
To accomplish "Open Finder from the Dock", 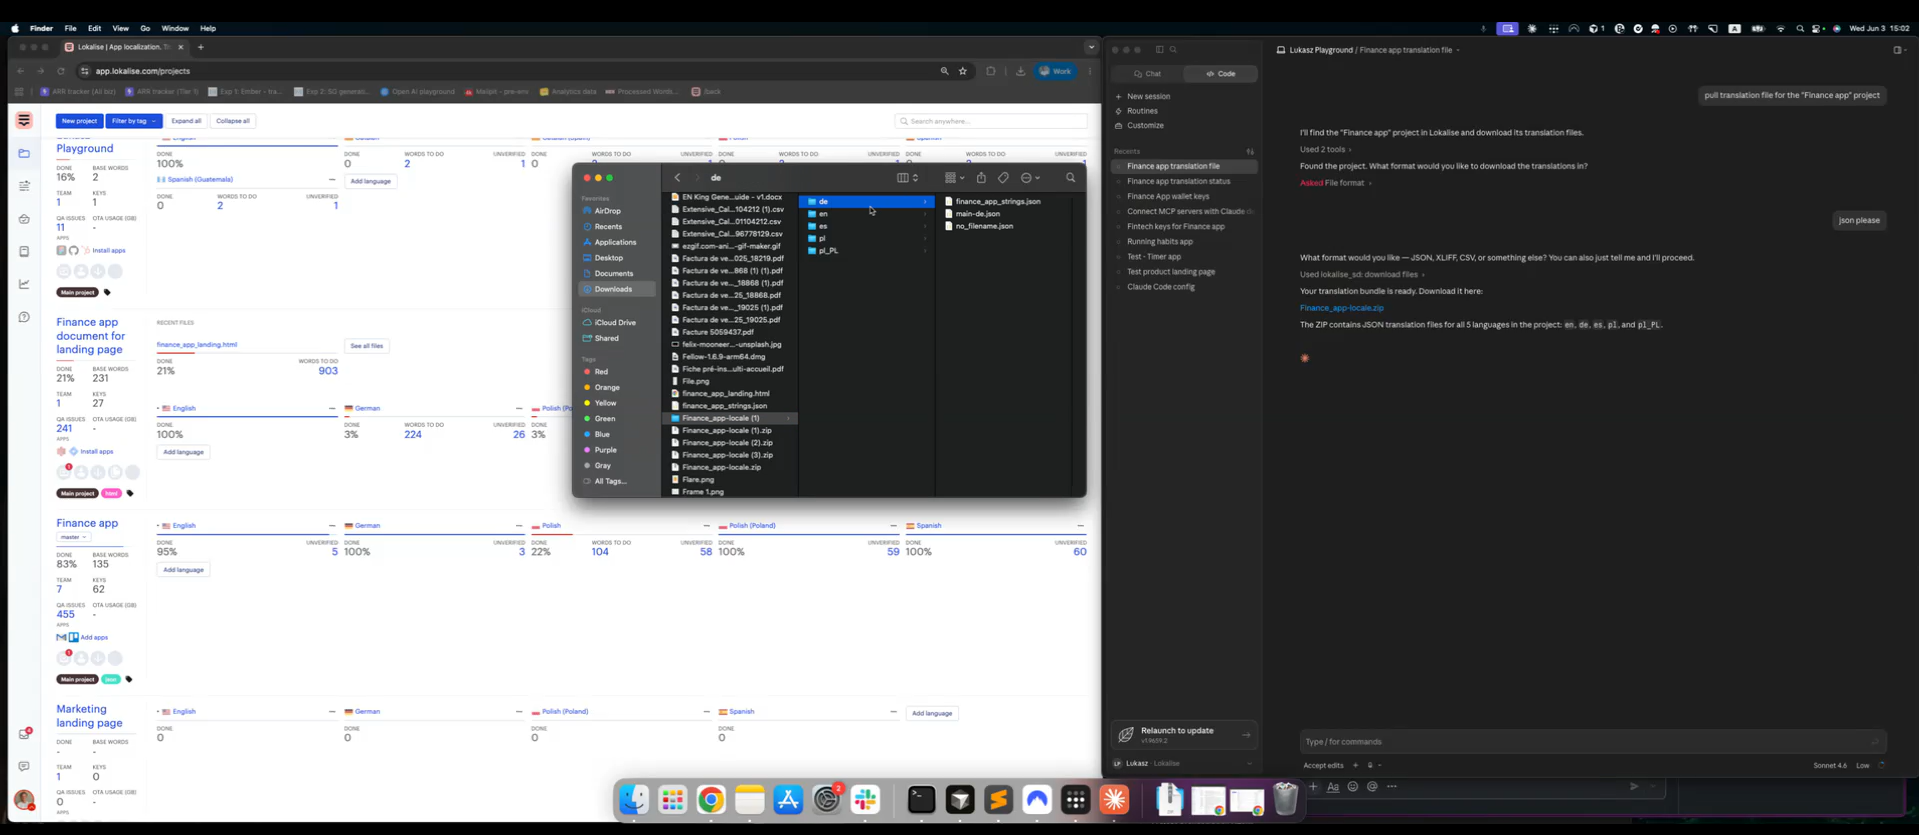I will [x=634, y=800].
